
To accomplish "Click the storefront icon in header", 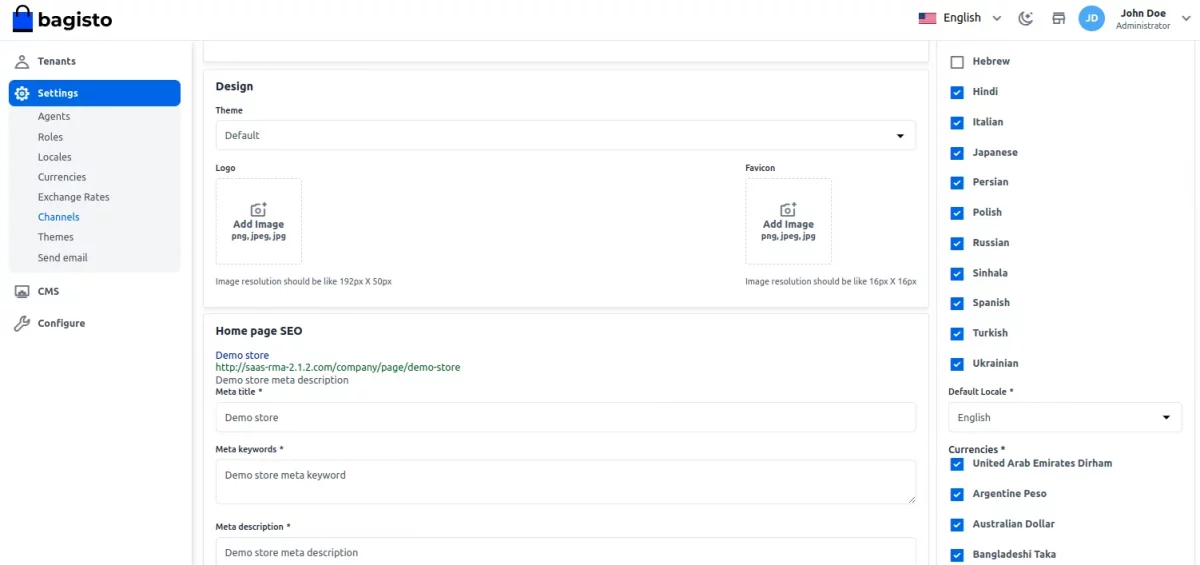I will 1058,18.
